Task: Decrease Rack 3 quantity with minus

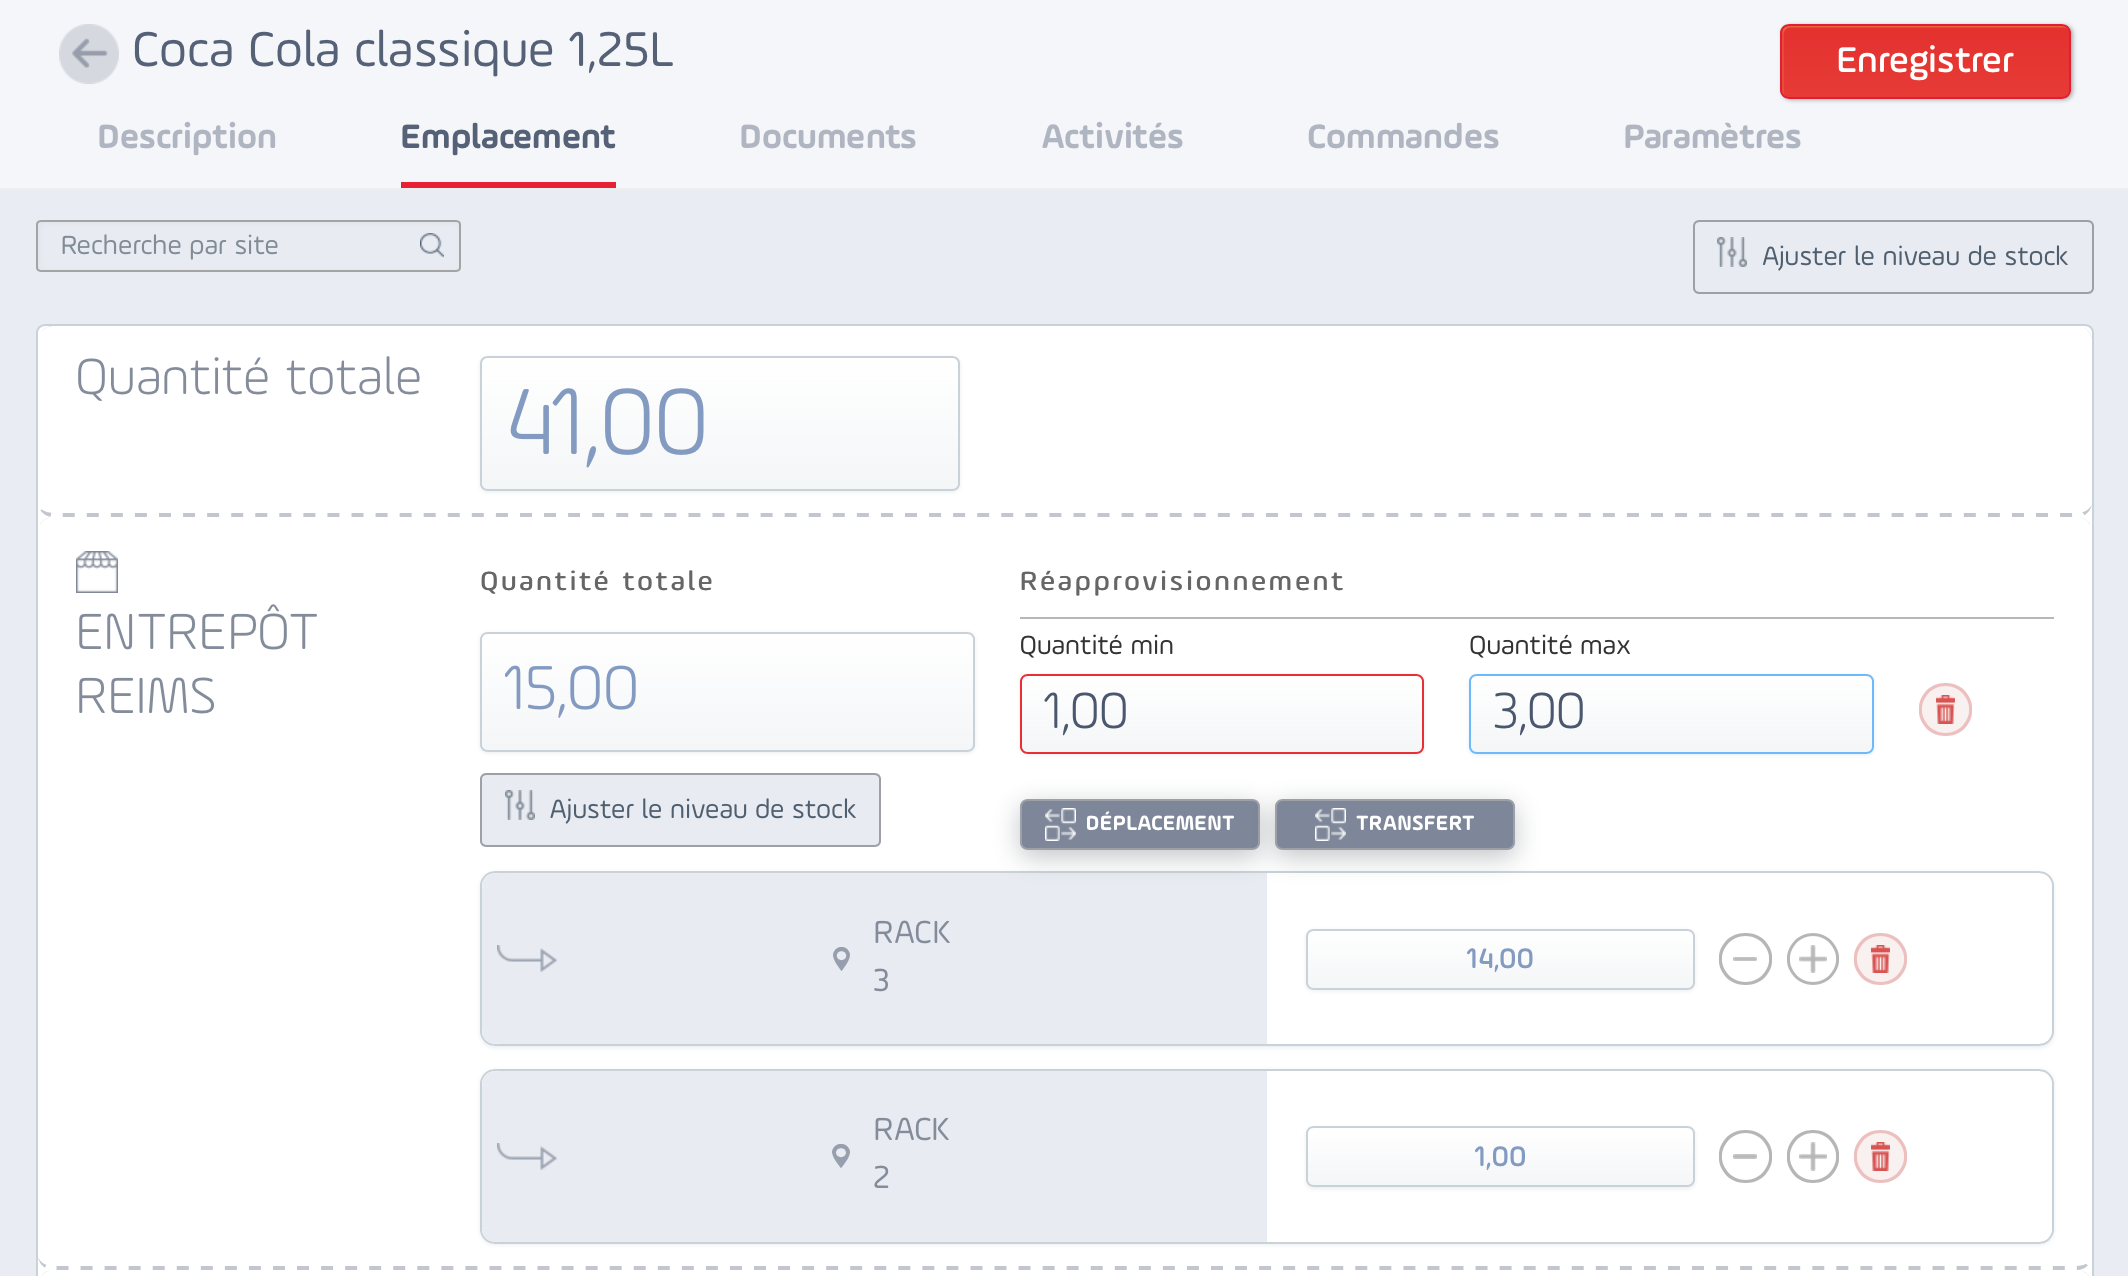Action: 1745,959
